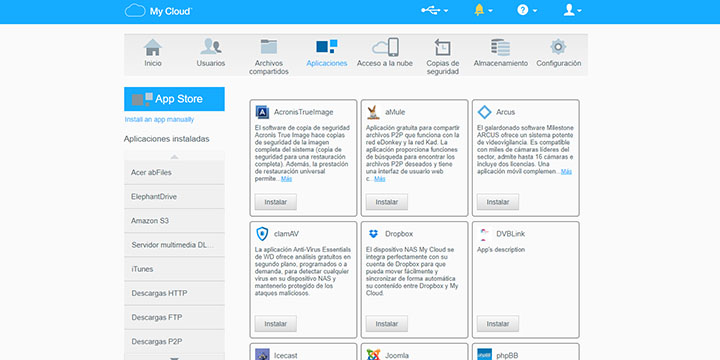Click the Arcus app icon
720x360 pixels.
(x=484, y=112)
